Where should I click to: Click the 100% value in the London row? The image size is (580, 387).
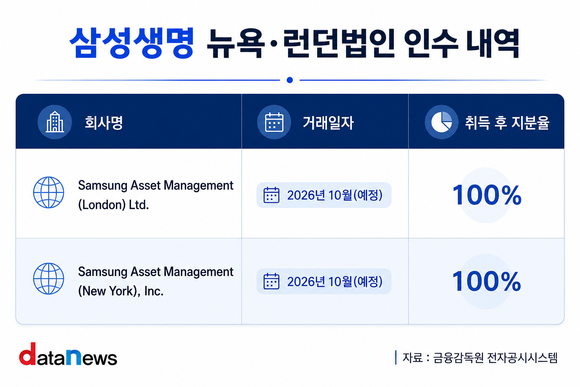[x=487, y=195]
